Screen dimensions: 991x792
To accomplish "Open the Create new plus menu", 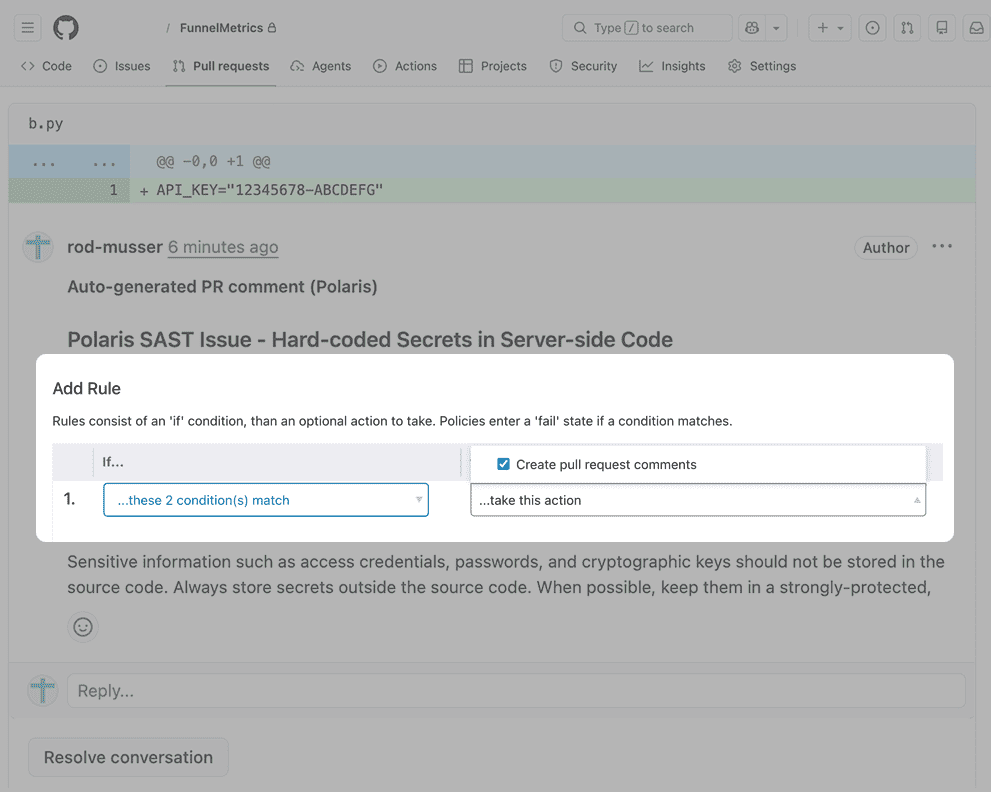I will (x=830, y=28).
